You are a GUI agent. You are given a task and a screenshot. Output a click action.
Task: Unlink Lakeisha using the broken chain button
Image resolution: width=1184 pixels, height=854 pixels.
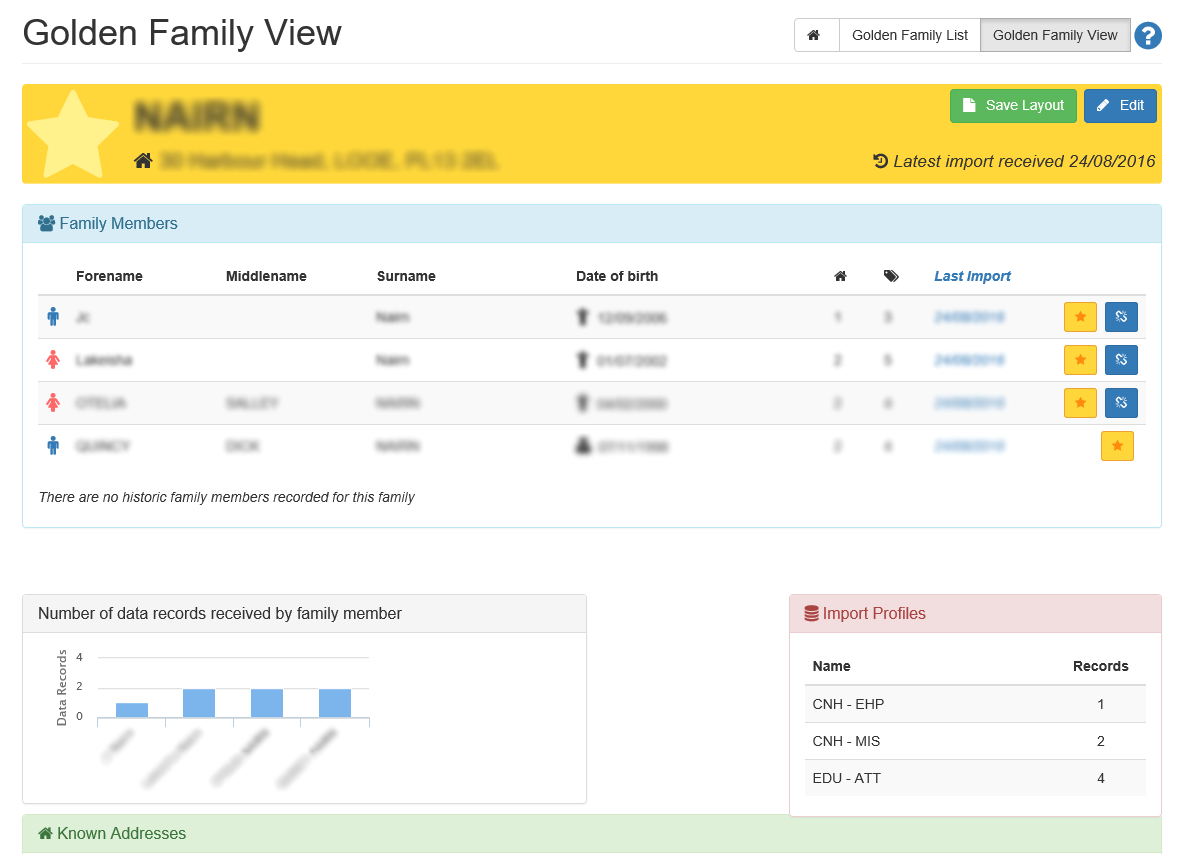click(1121, 360)
